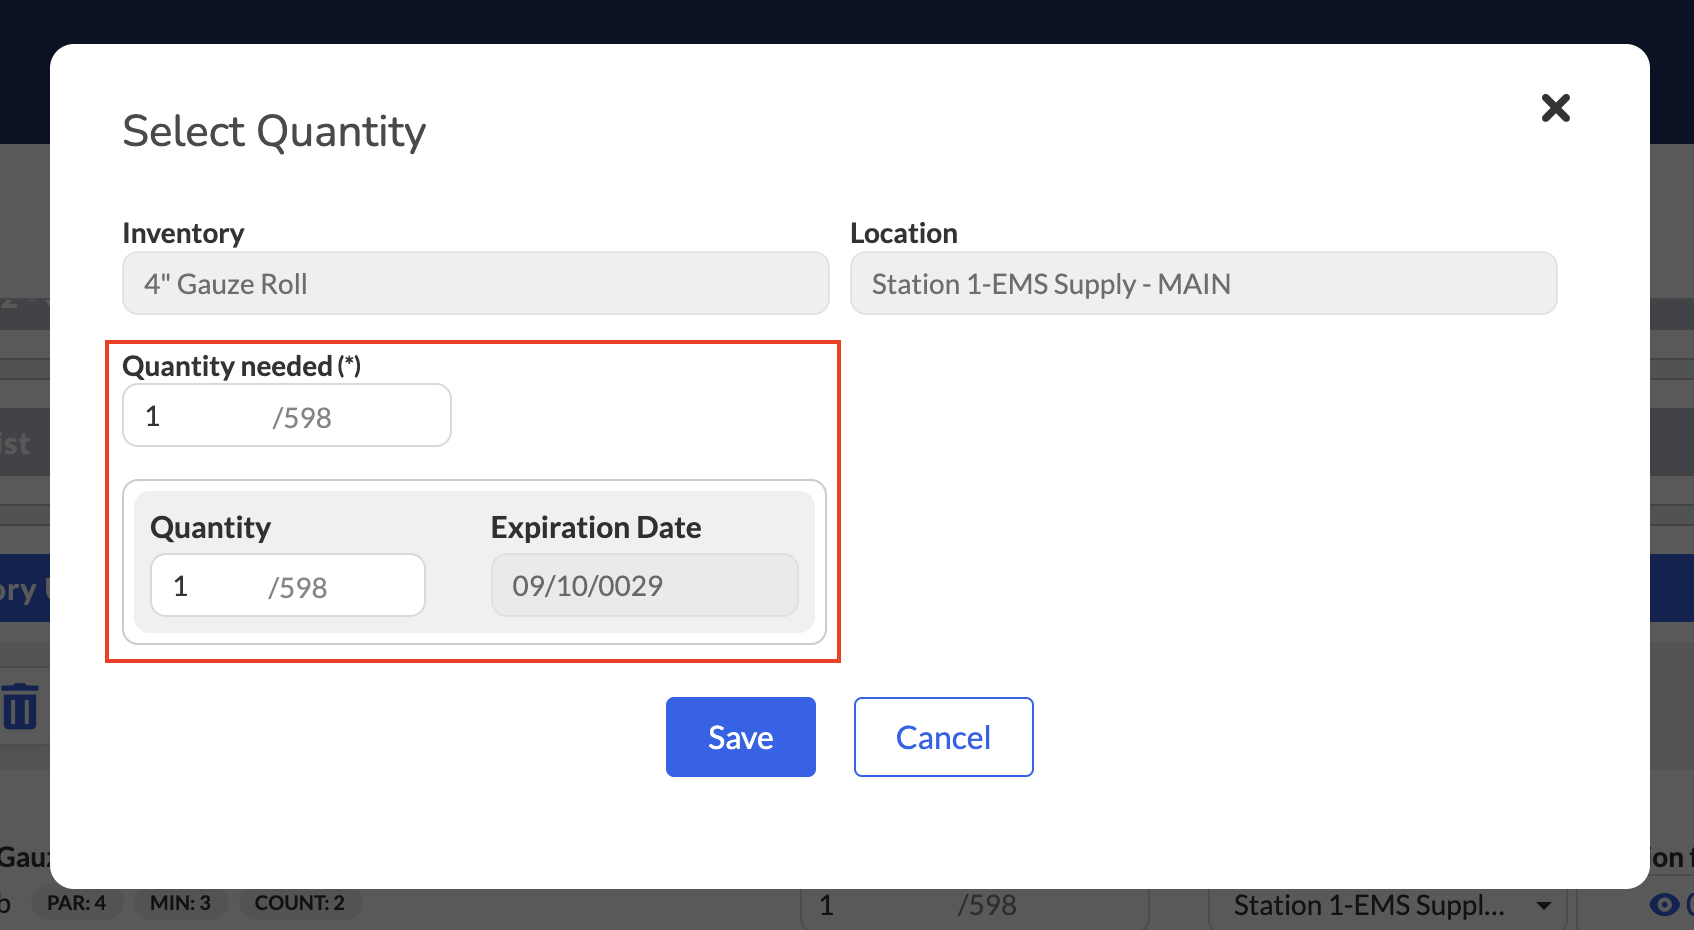Click the PAR: 4 badge

[x=76, y=903]
